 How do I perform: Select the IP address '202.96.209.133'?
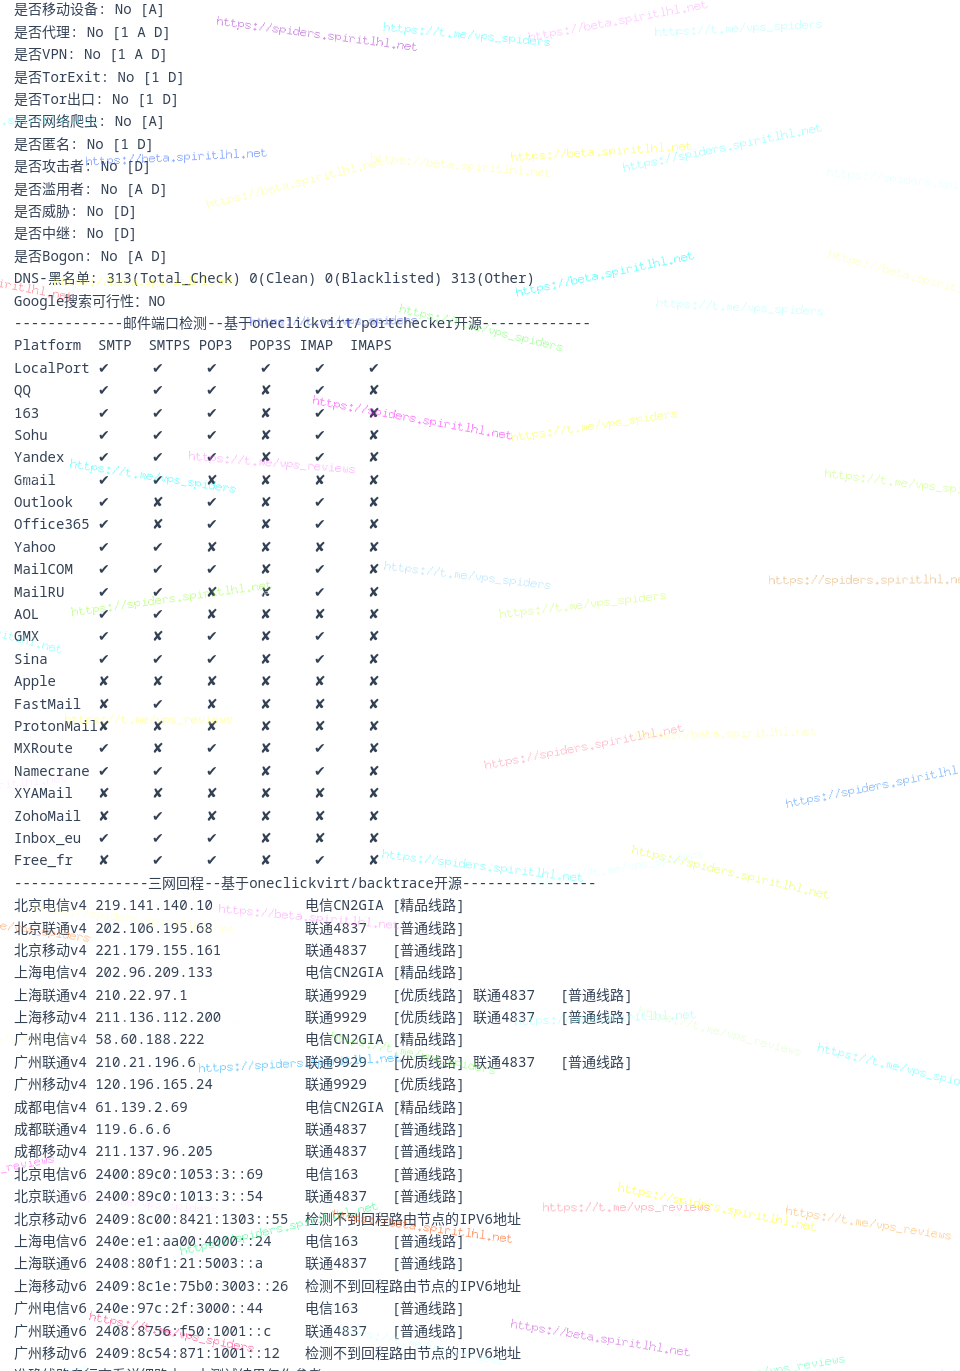tap(154, 973)
